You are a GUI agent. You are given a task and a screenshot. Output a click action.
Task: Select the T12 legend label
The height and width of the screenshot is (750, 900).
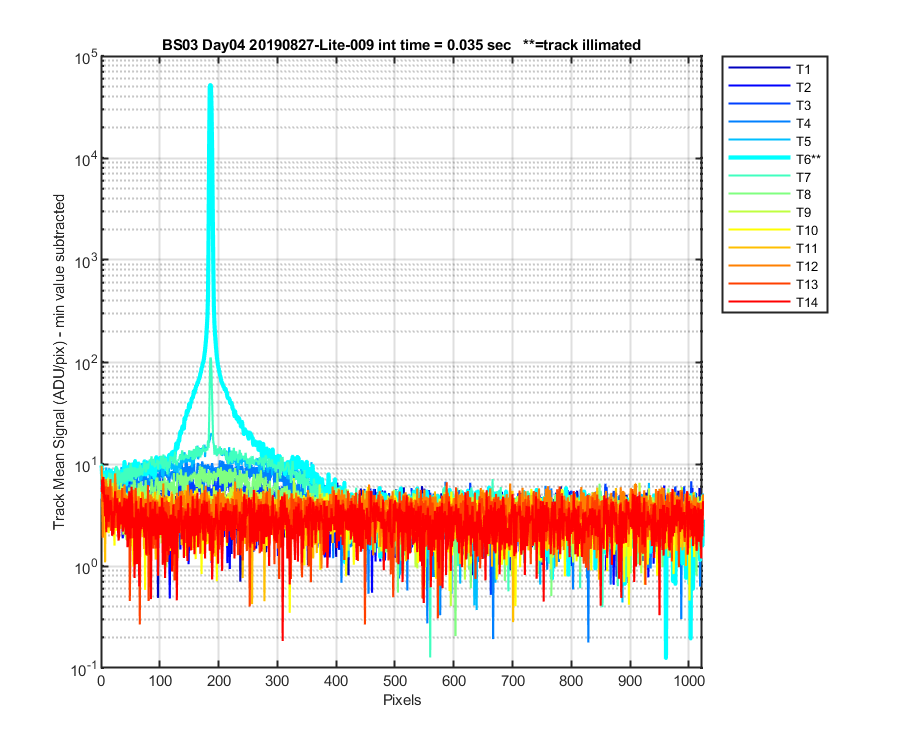click(806, 266)
